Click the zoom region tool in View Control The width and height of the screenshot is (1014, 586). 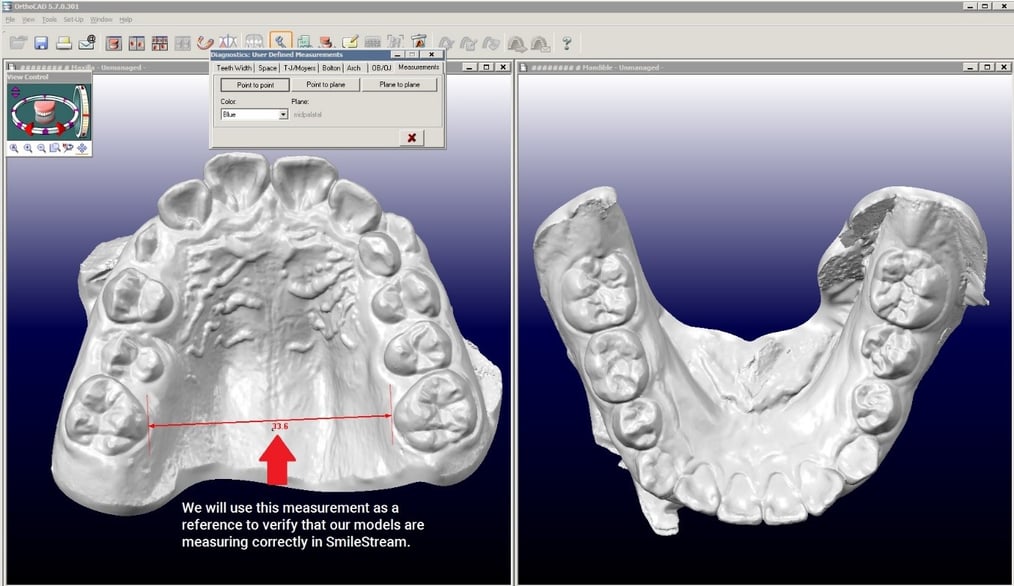pos(54,147)
